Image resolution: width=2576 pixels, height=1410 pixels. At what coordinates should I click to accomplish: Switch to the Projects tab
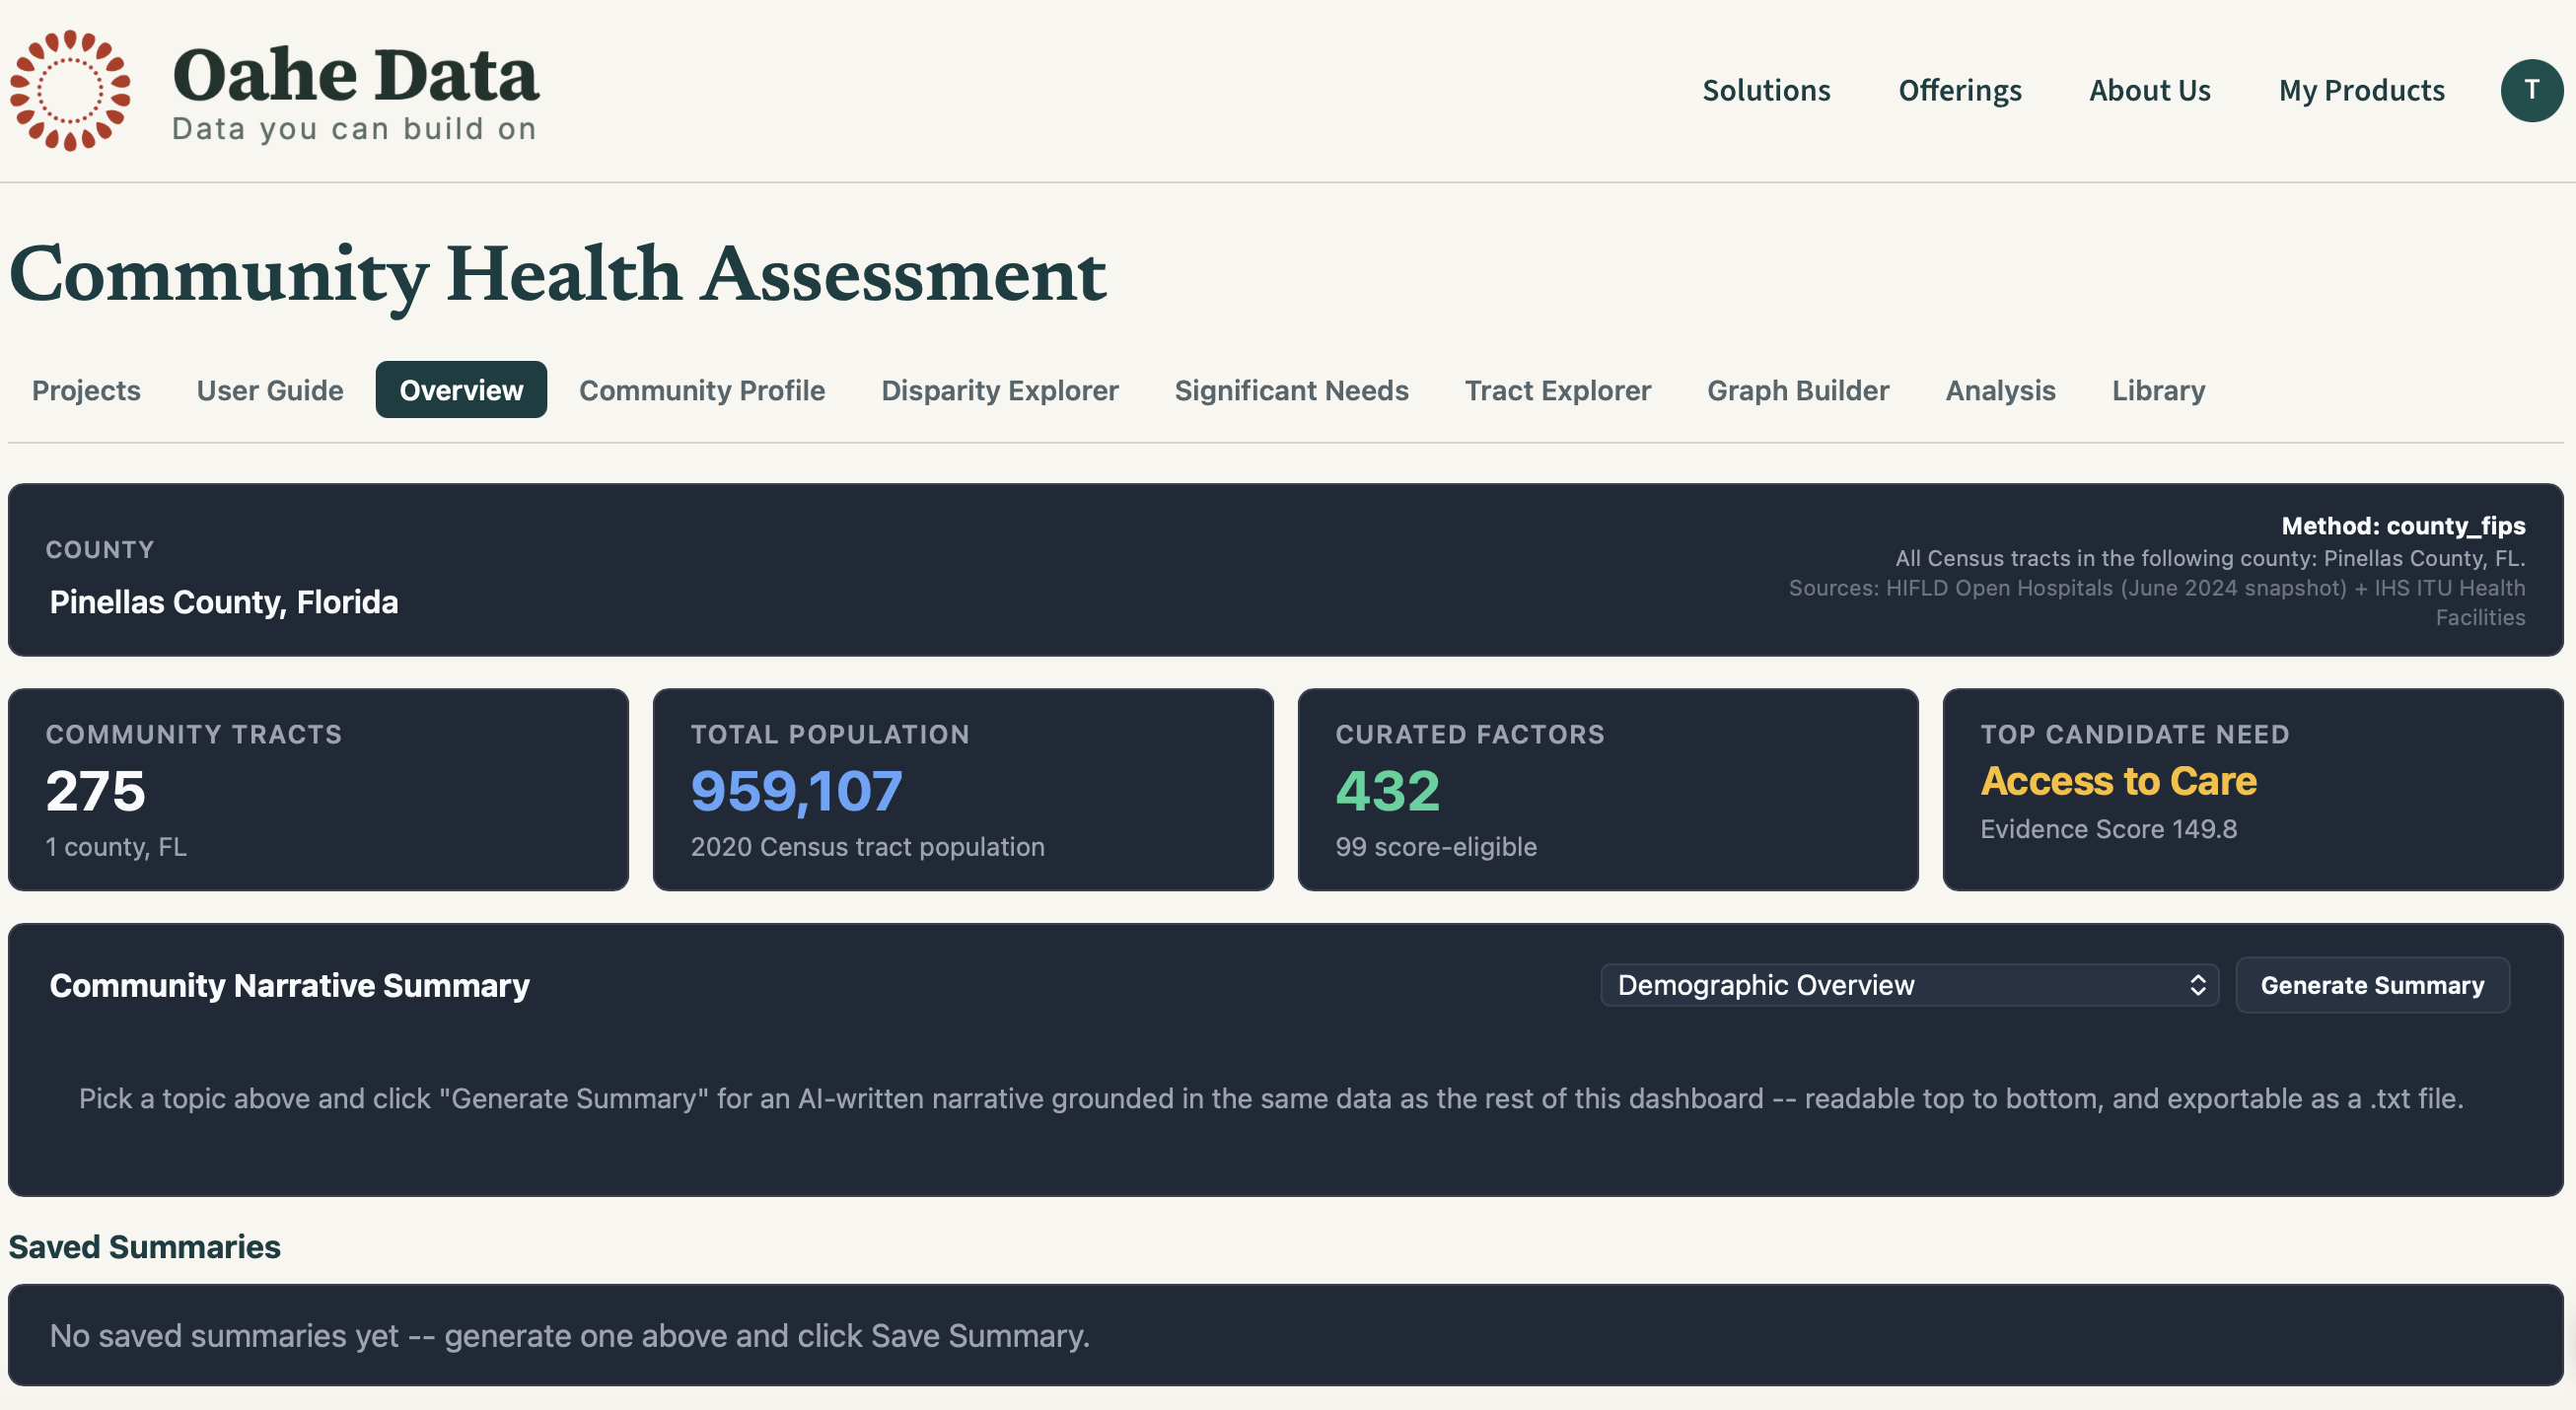86,390
